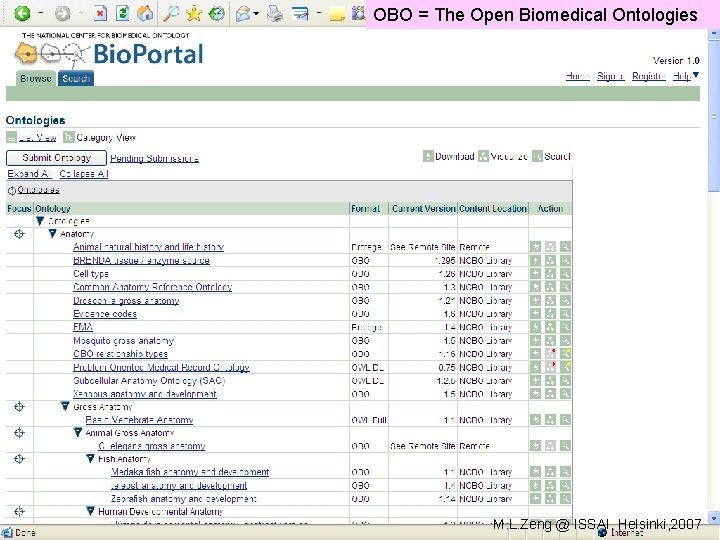Sort by Format column header
720x540 pixels.
pyautogui.click(x=366, y=208)
